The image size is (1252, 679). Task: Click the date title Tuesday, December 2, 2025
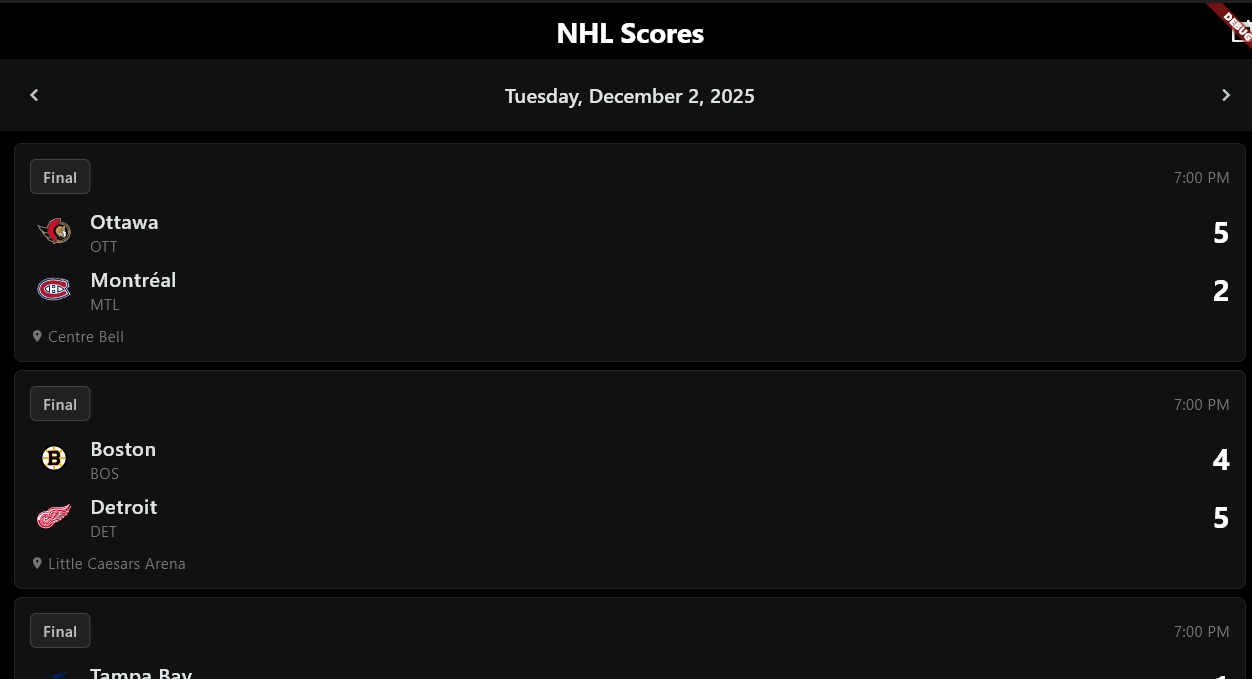[x=630, y=95]
